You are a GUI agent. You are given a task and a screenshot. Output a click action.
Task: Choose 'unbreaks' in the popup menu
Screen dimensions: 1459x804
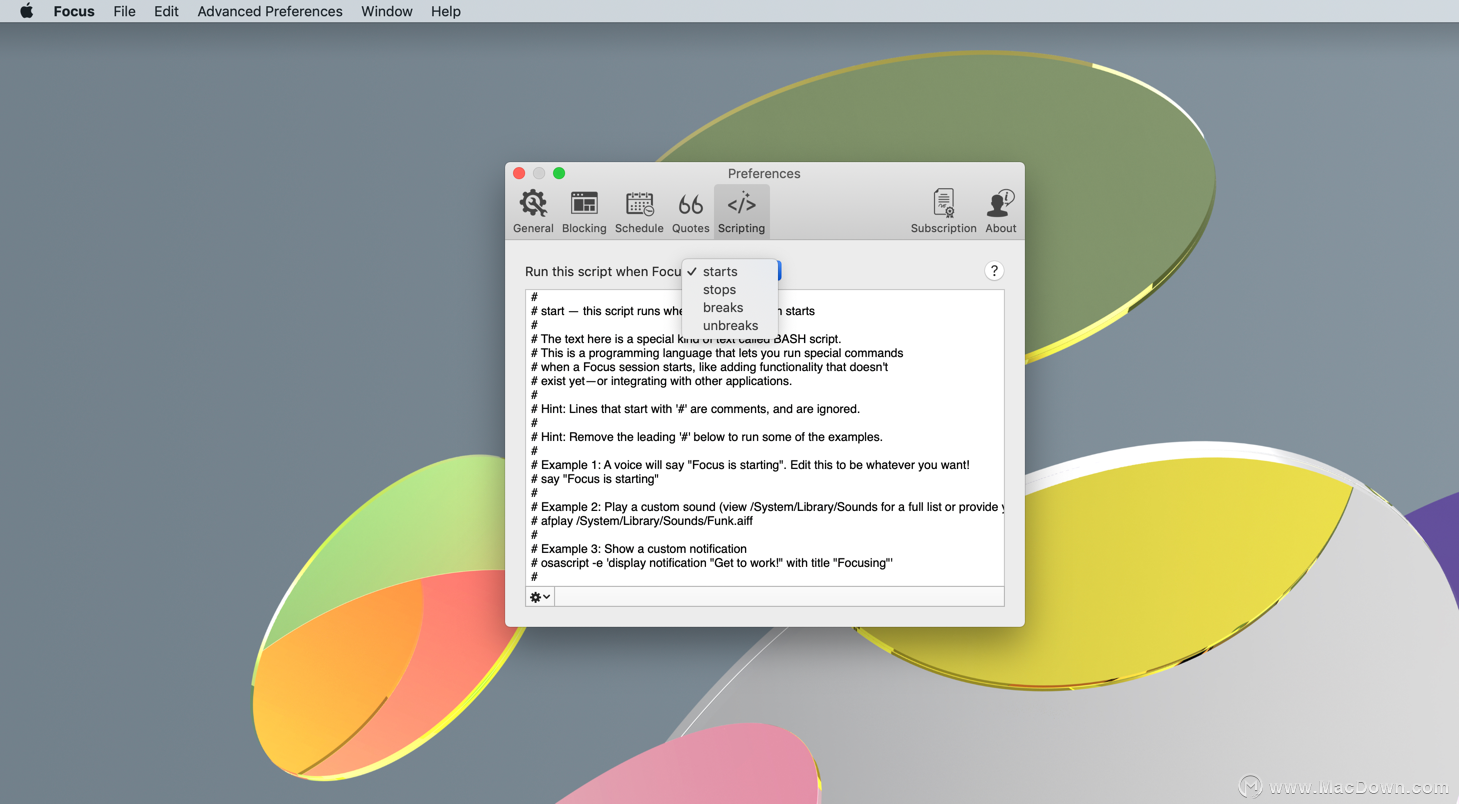tap(730, 326)
